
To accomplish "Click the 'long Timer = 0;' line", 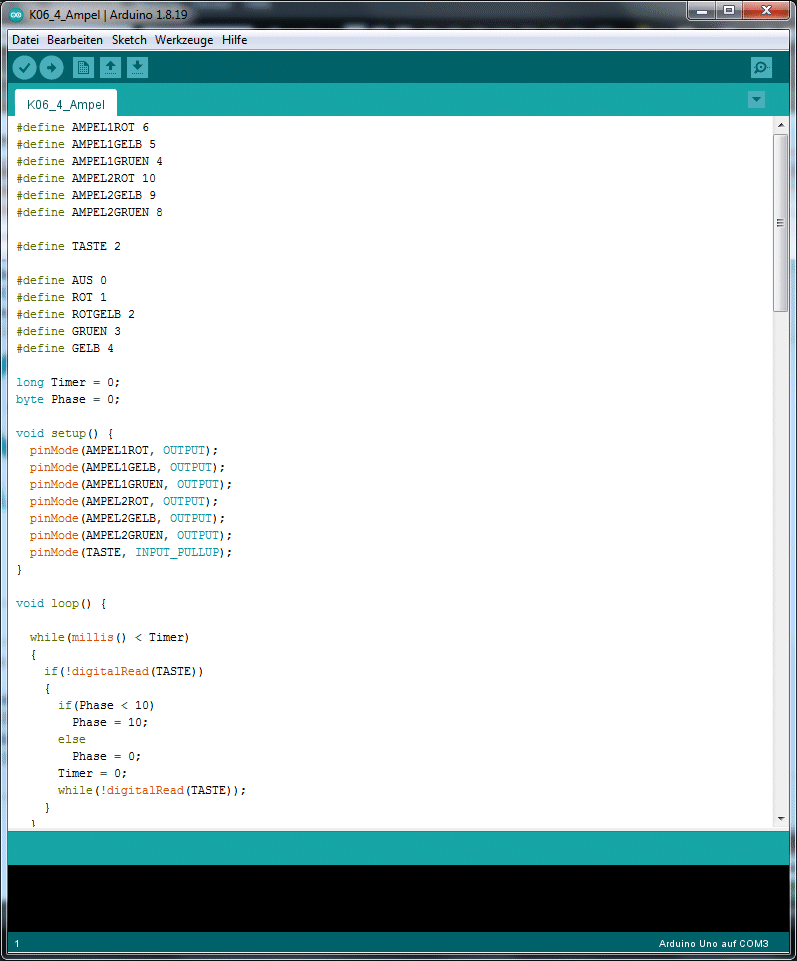I will 68,382.
